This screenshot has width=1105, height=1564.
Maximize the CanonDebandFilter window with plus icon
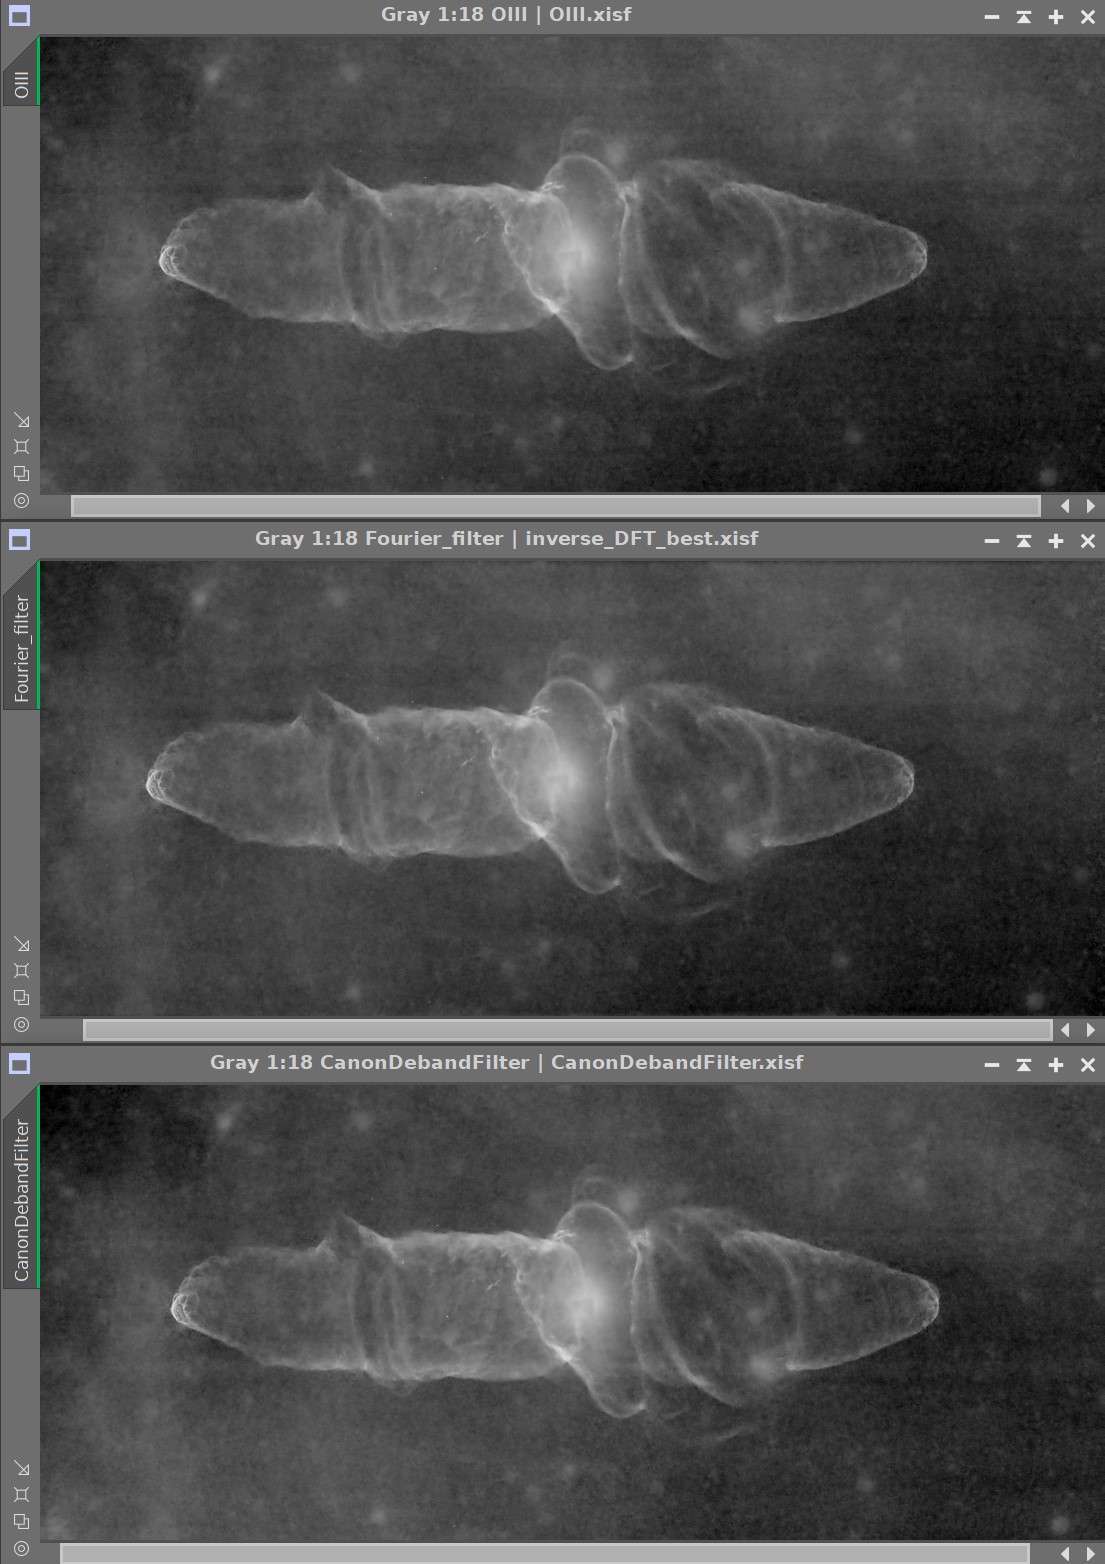click(x=1056, y=1065)
